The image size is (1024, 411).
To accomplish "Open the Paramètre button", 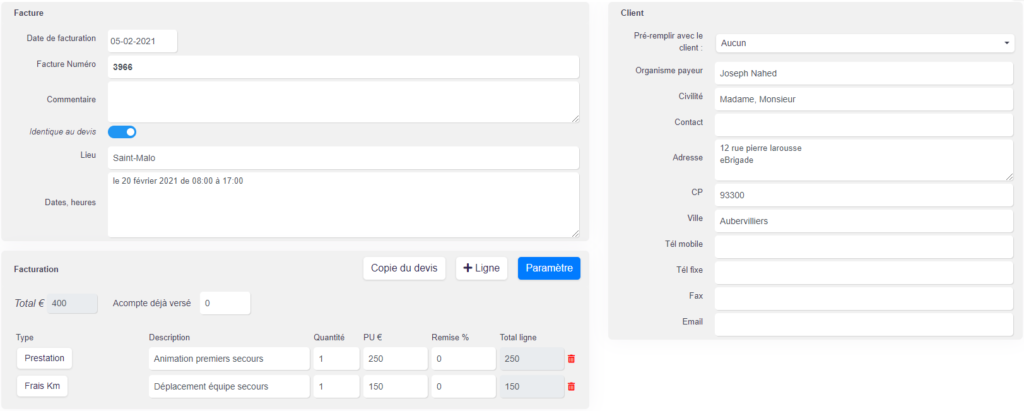I will coord(549,268).
